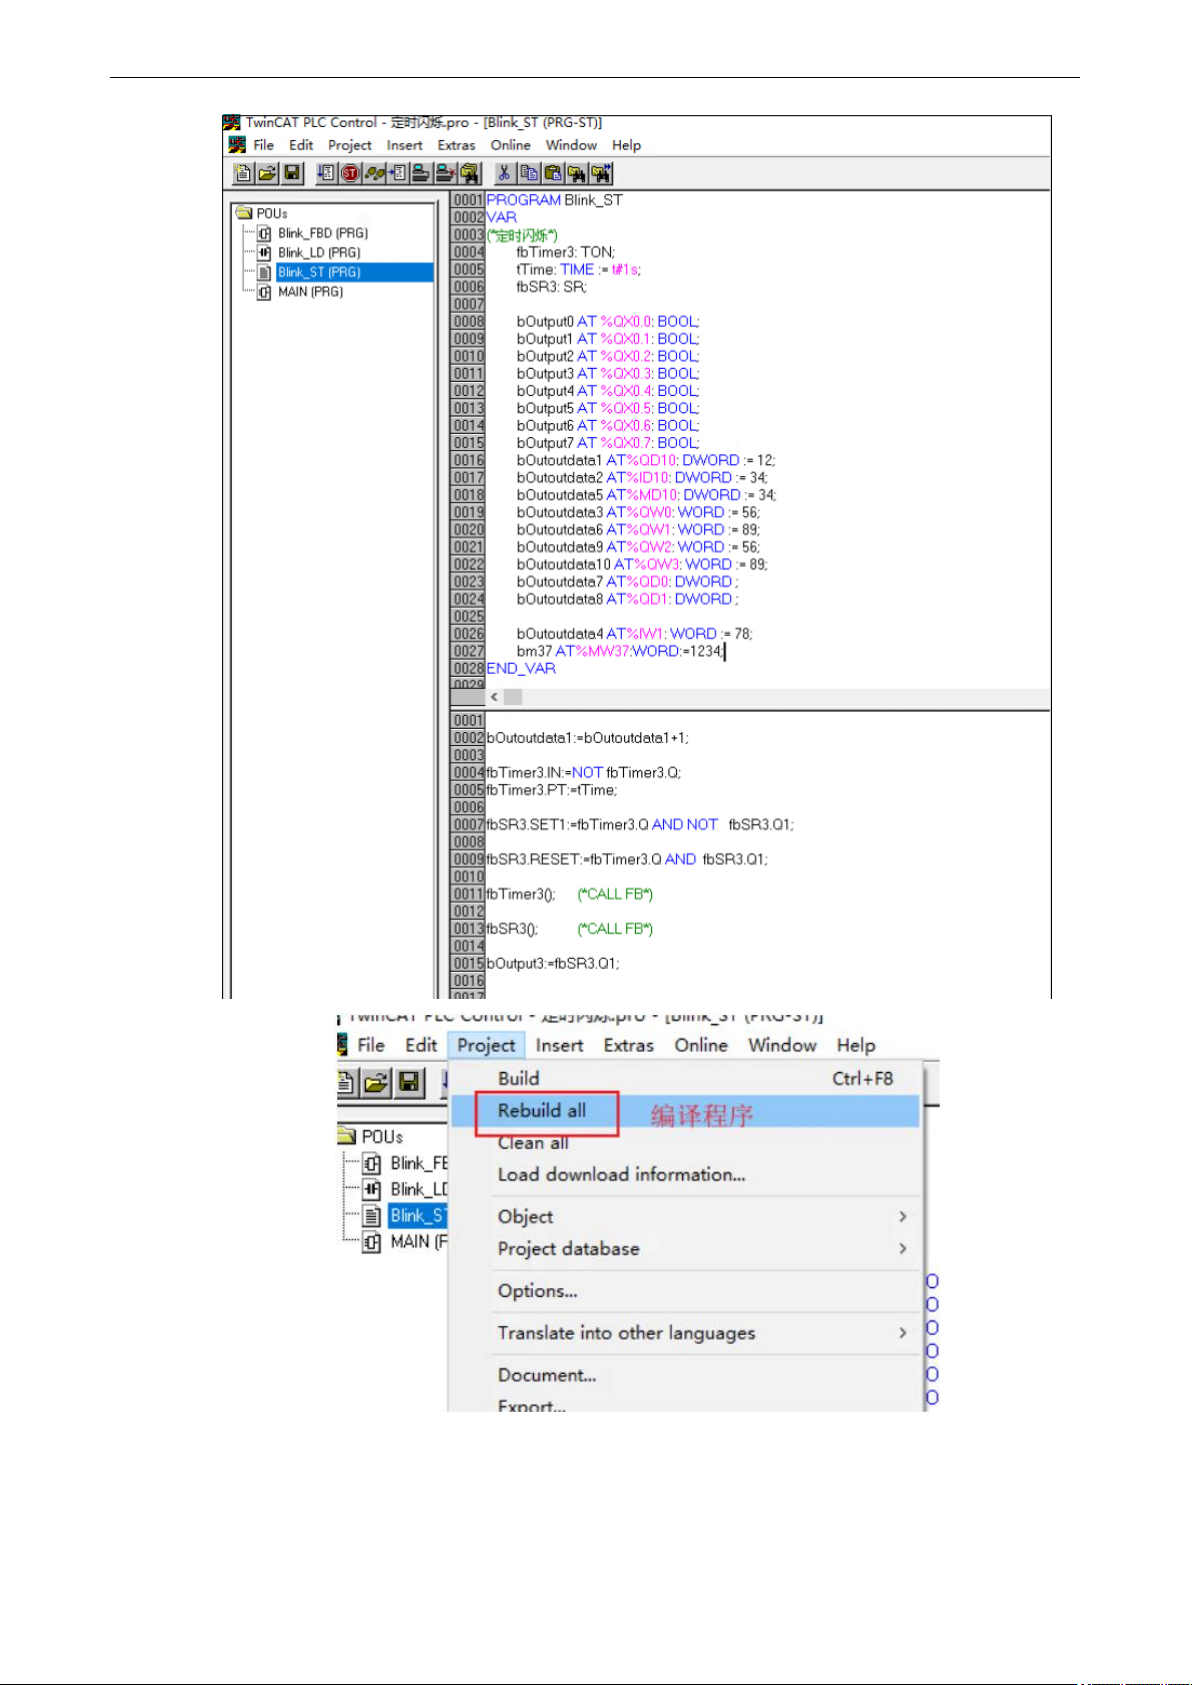1192x1685 pixels.
Task: Click 'PROGRAM Blink_ST' on the first line
Action: tap(554, 200)
